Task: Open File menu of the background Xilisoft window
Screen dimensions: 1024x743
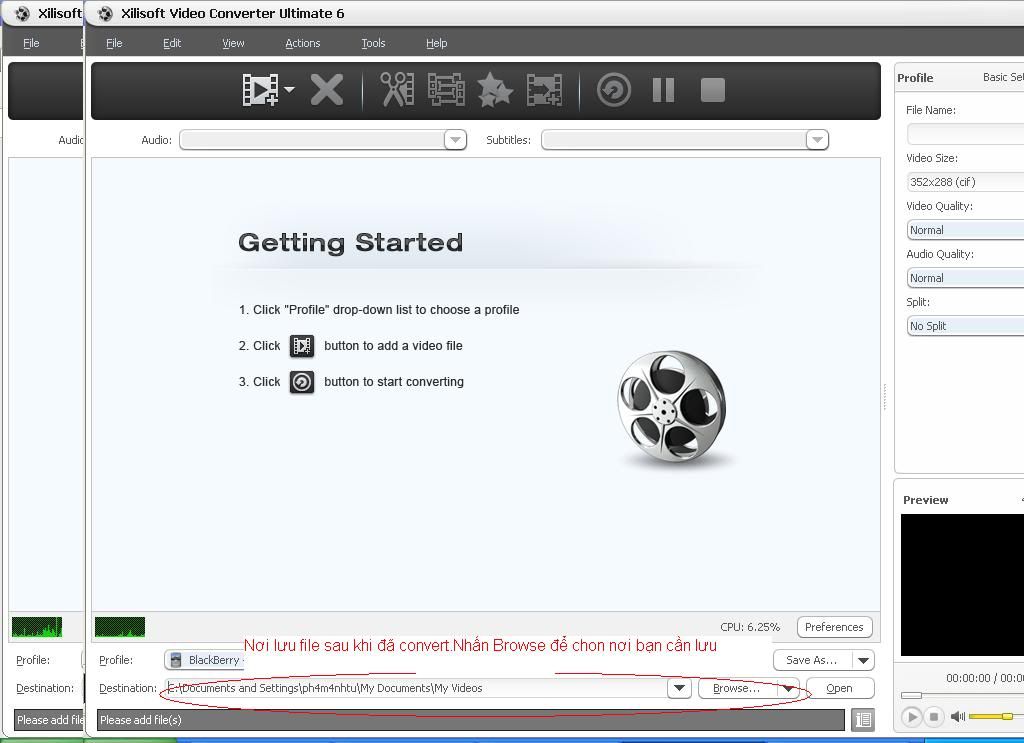Action: (31, 43)
